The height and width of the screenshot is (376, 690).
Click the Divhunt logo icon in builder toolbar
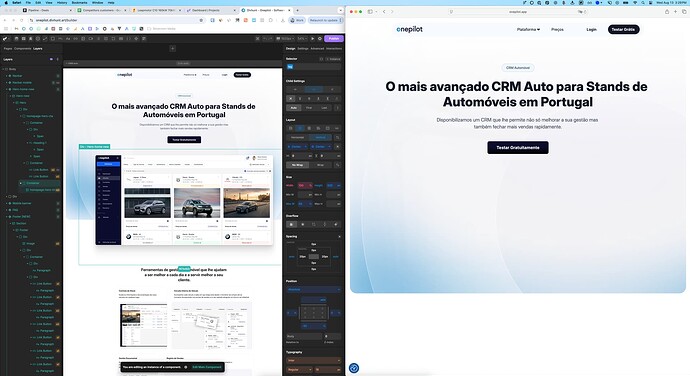5,39
